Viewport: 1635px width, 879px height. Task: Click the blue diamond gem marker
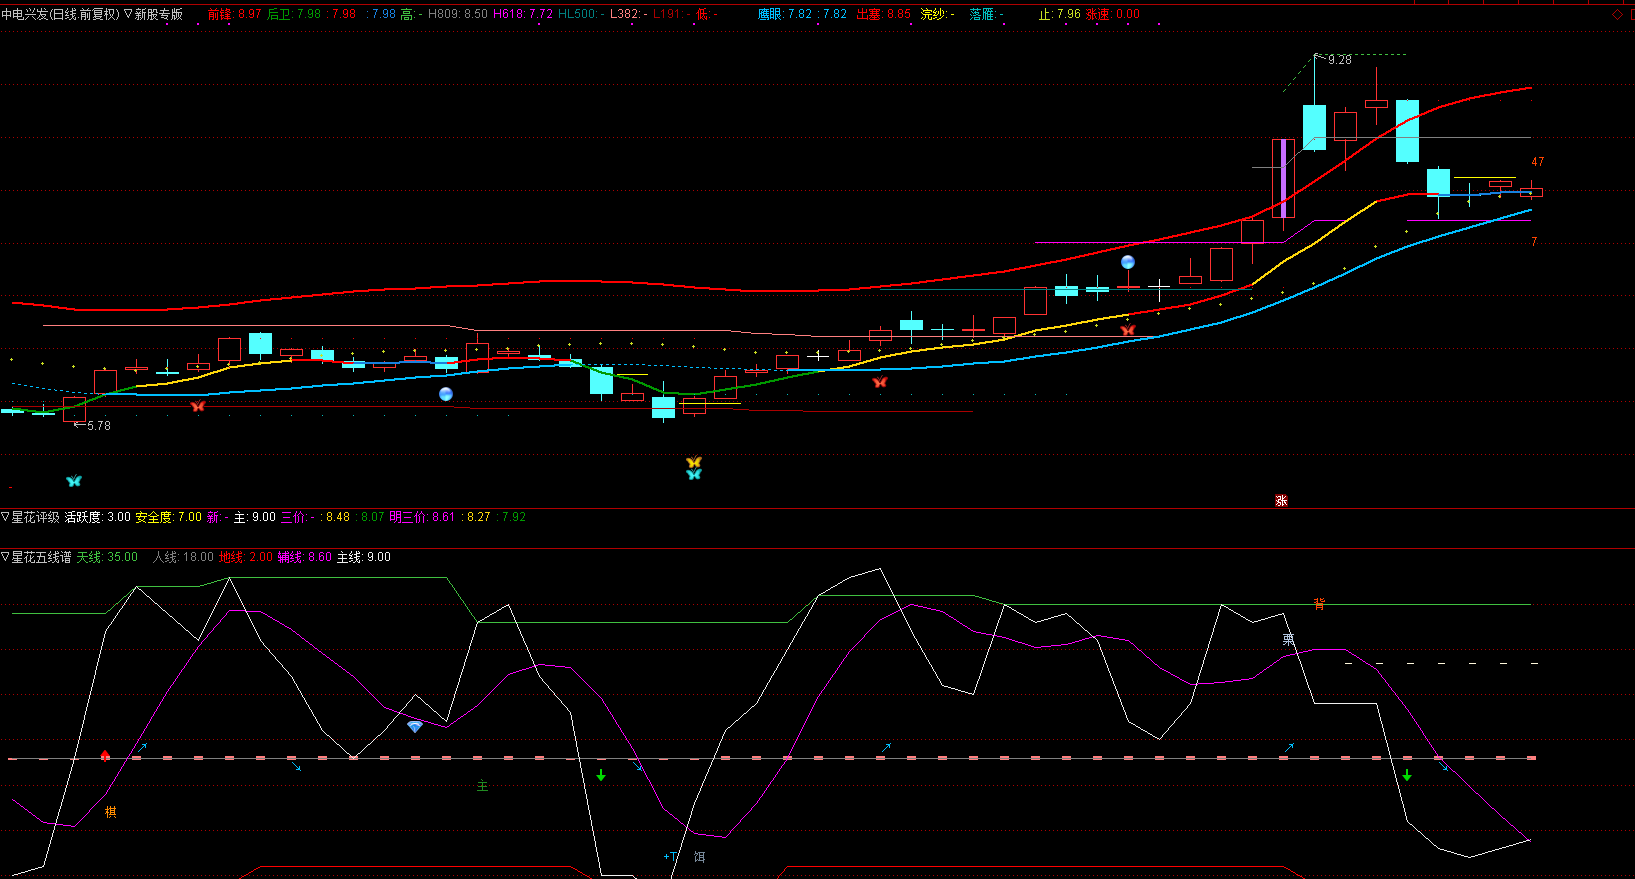(415, 727)
